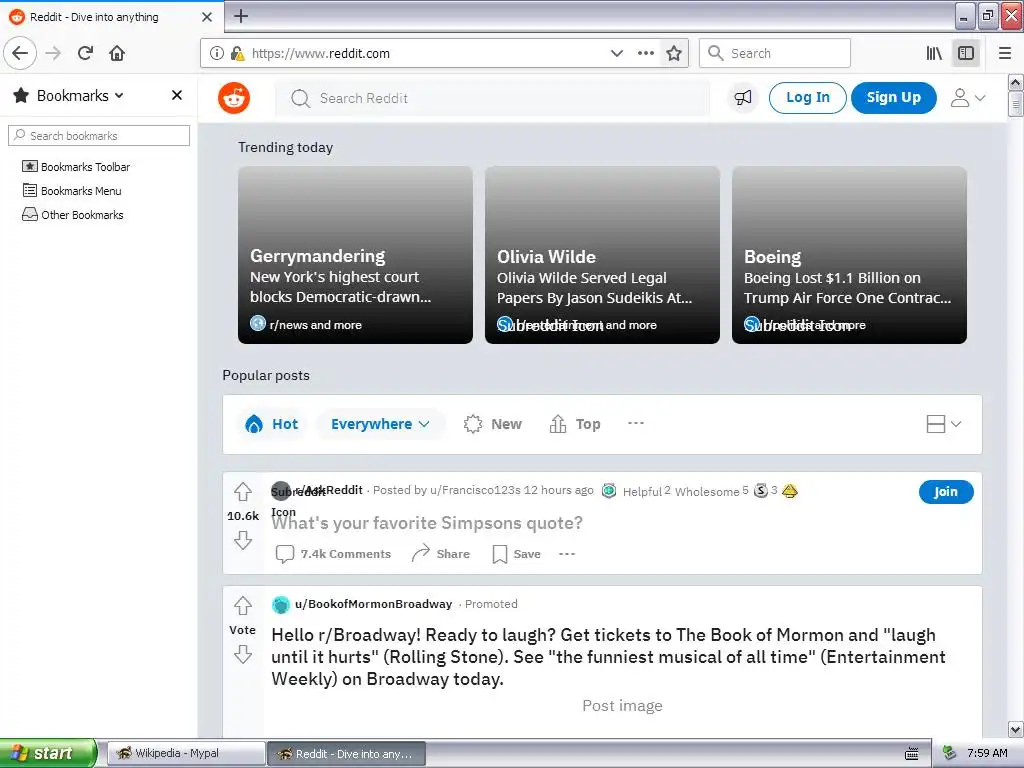Toggle the sidebar icon in browser toolbar
The width and height of the screenshot is (1024, 768).
(966, 53)
